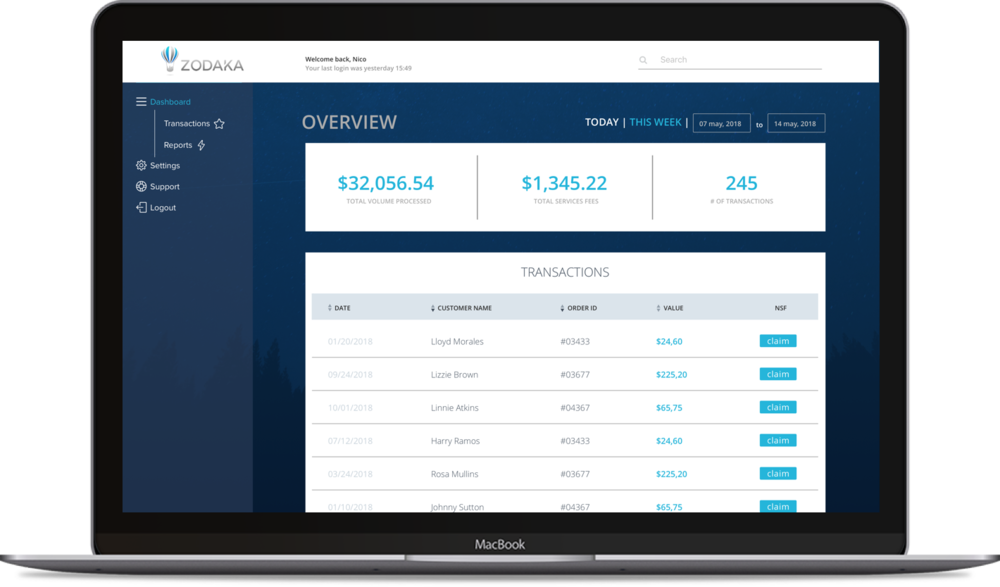Focus the Search input field
Viewport: 1000px width, 587px height.
730,60
